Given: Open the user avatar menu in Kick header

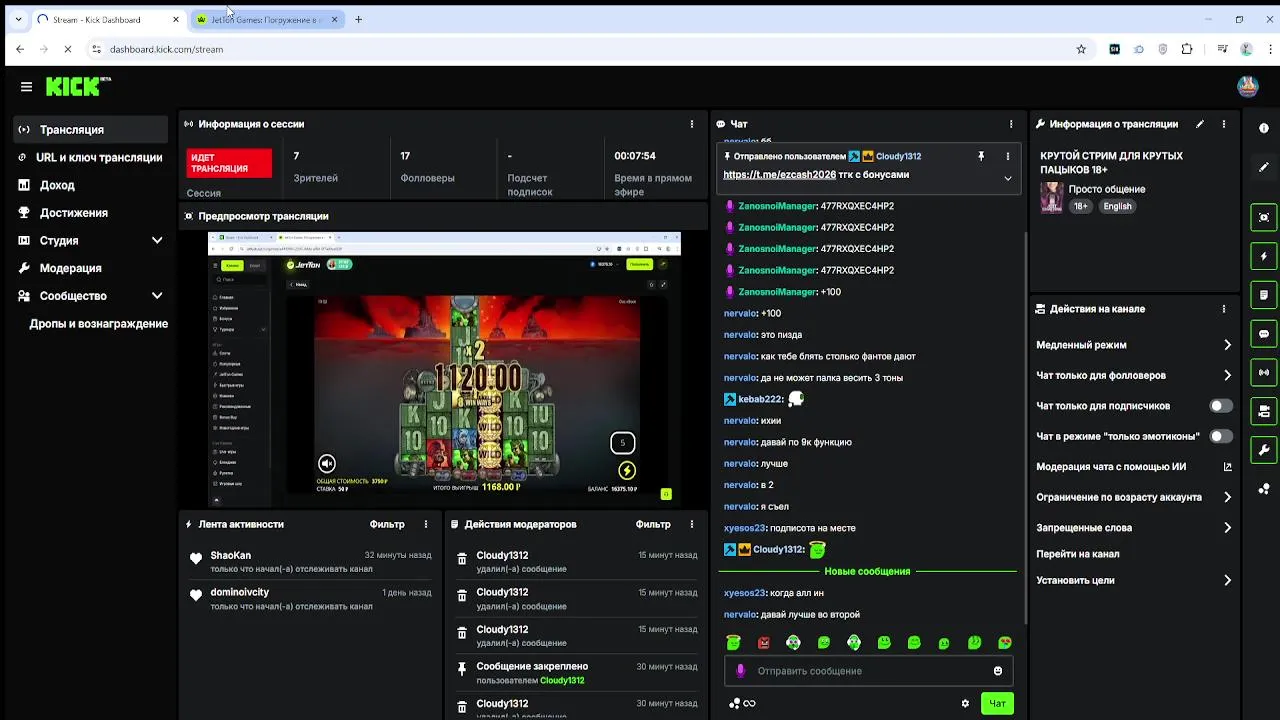Looking at the screenshot, I should (1247, 86).
